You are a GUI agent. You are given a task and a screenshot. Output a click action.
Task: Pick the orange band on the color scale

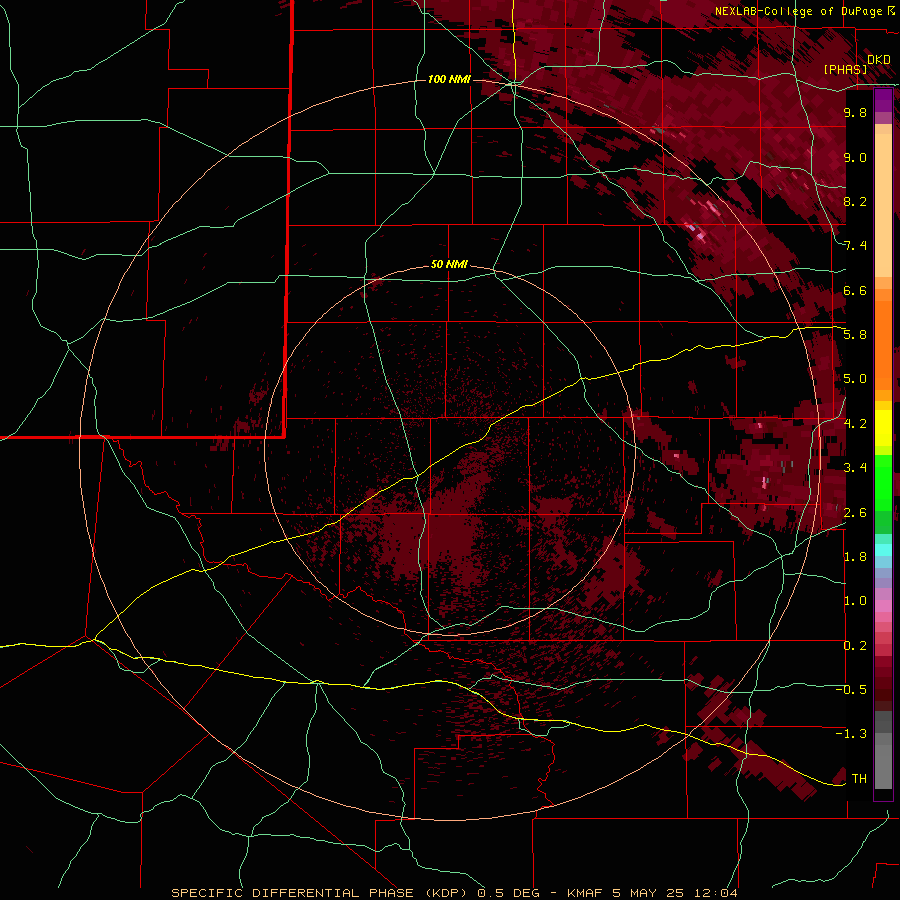coord(883,344)
